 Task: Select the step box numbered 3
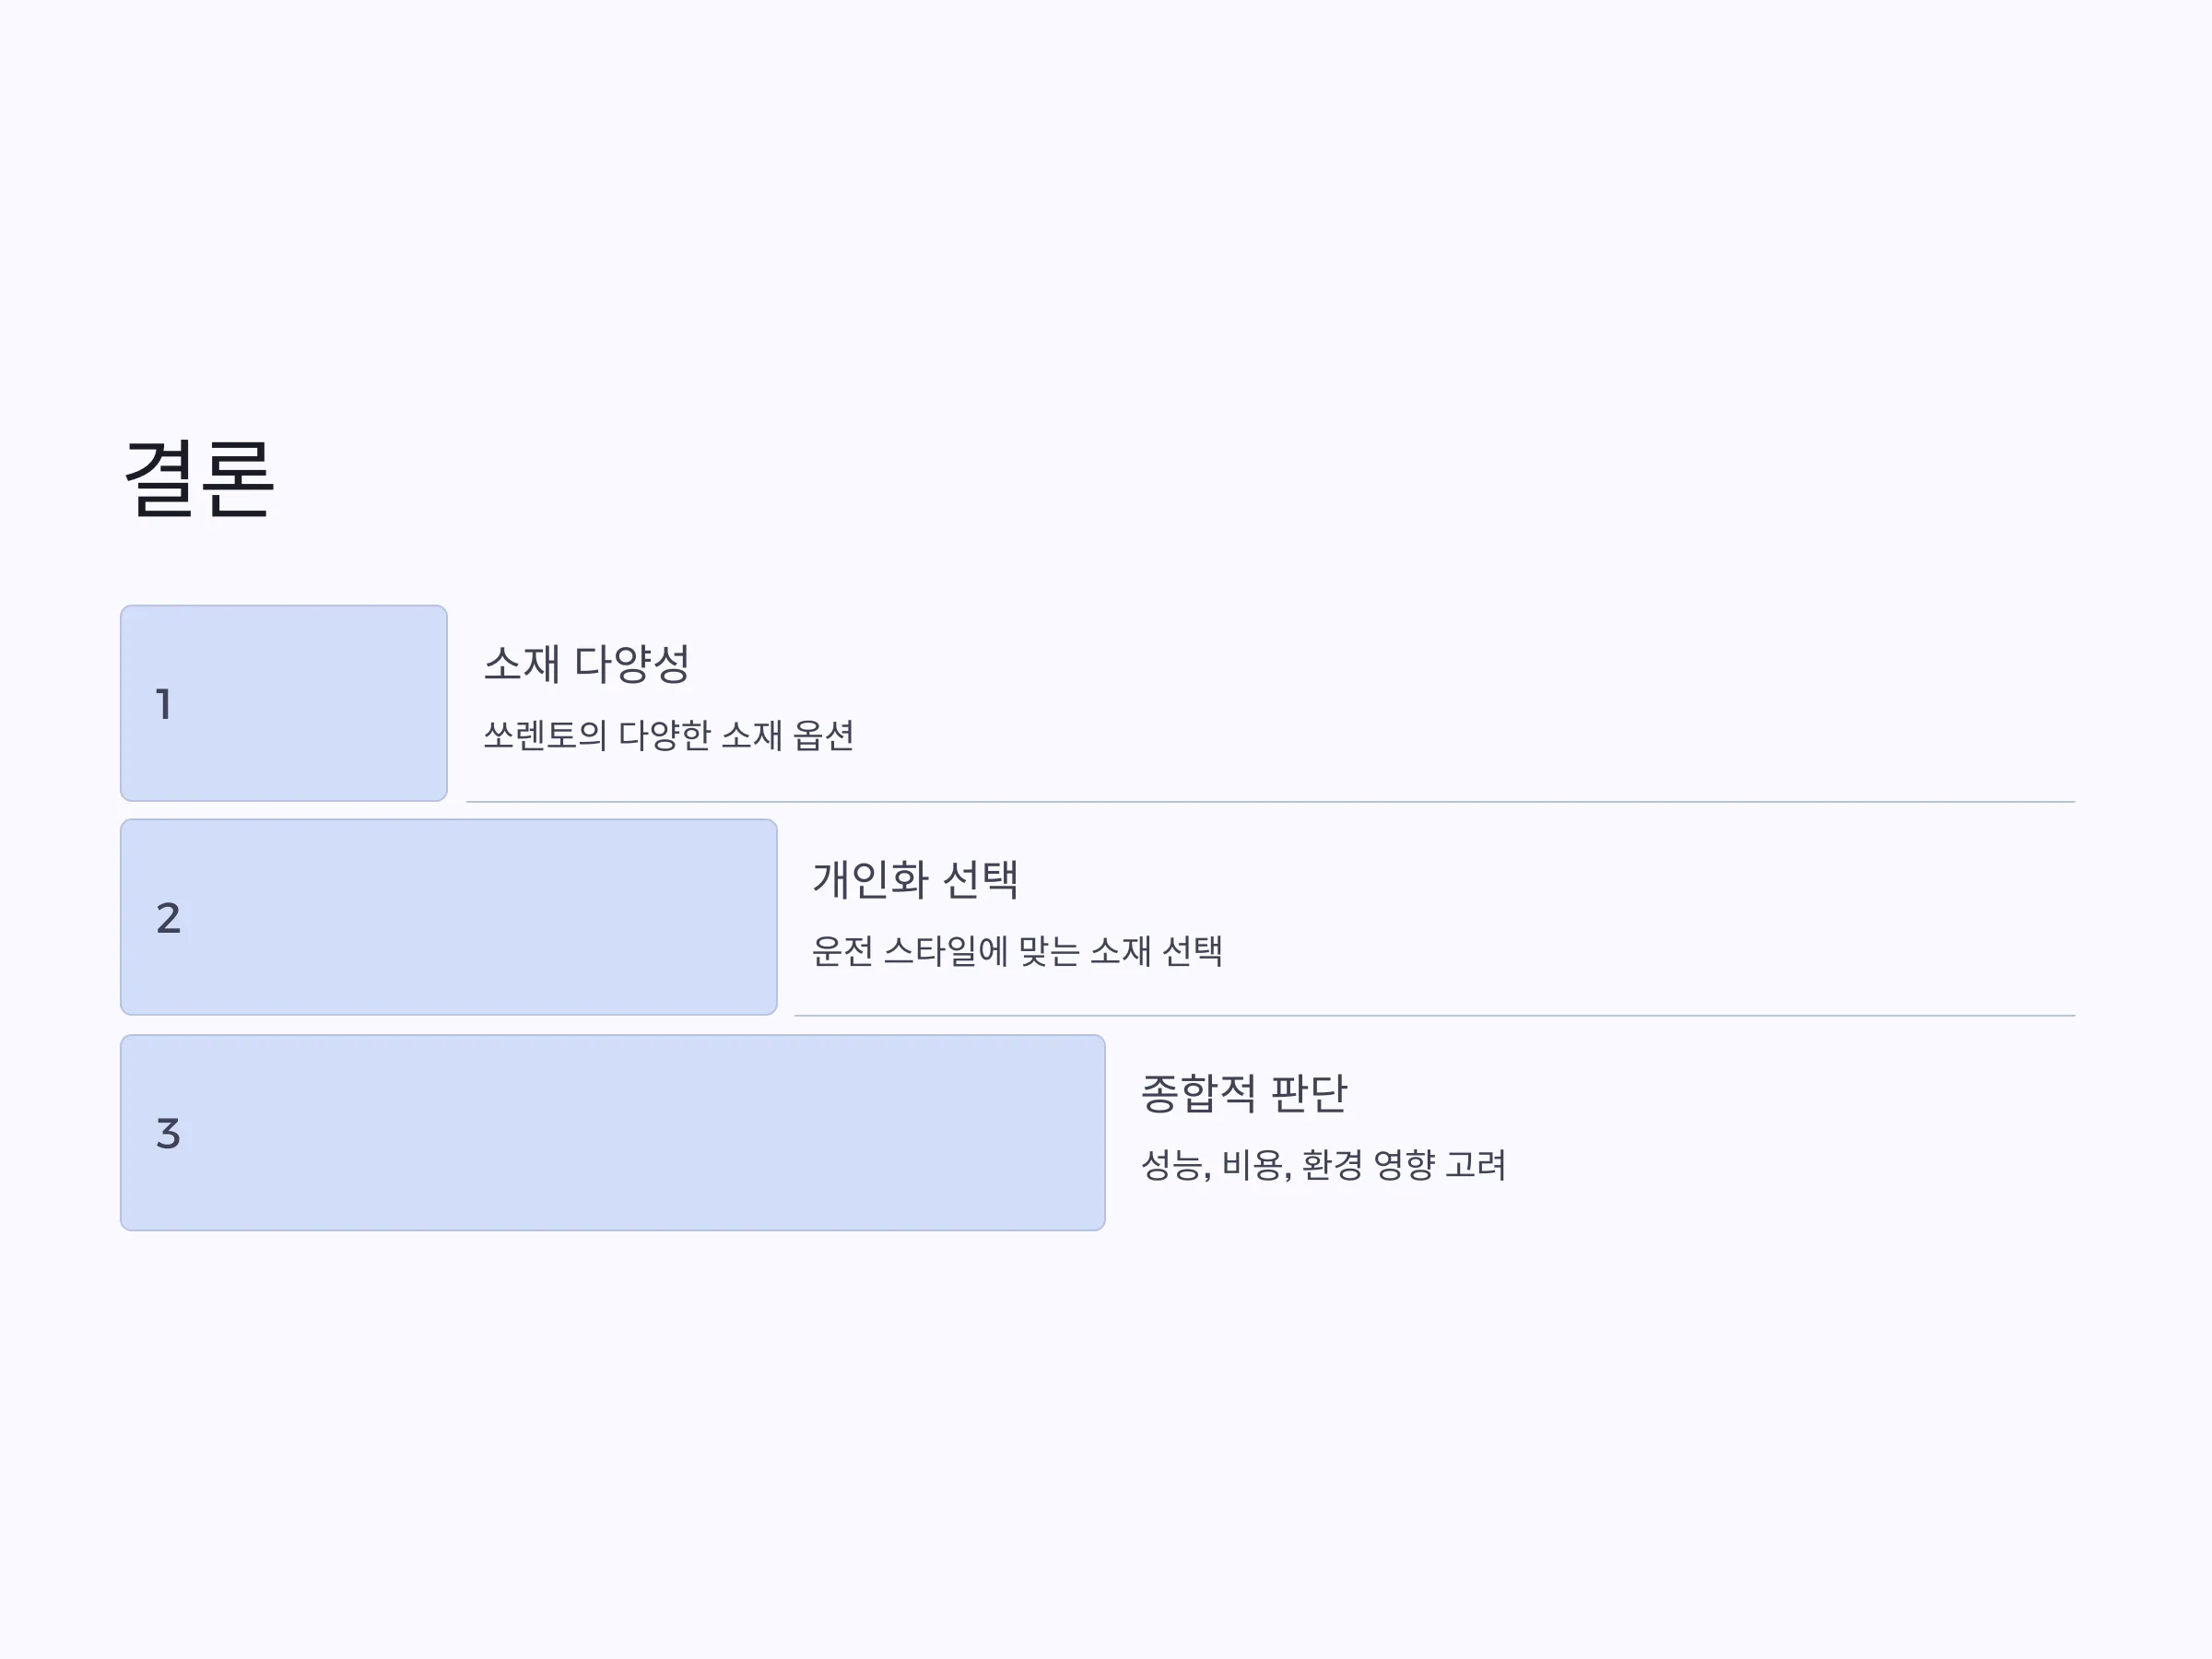[x=613, y=1132]
